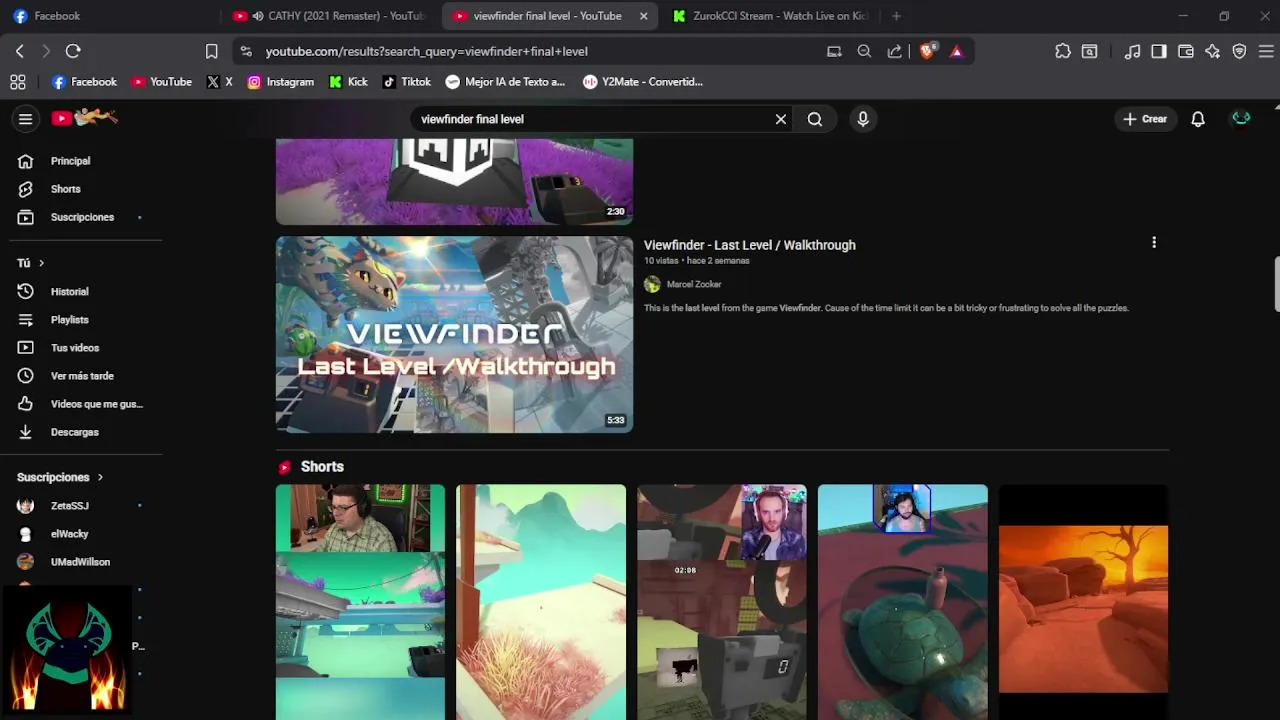Open Kick bookmark in bookmarks bar

click(349, 82)
